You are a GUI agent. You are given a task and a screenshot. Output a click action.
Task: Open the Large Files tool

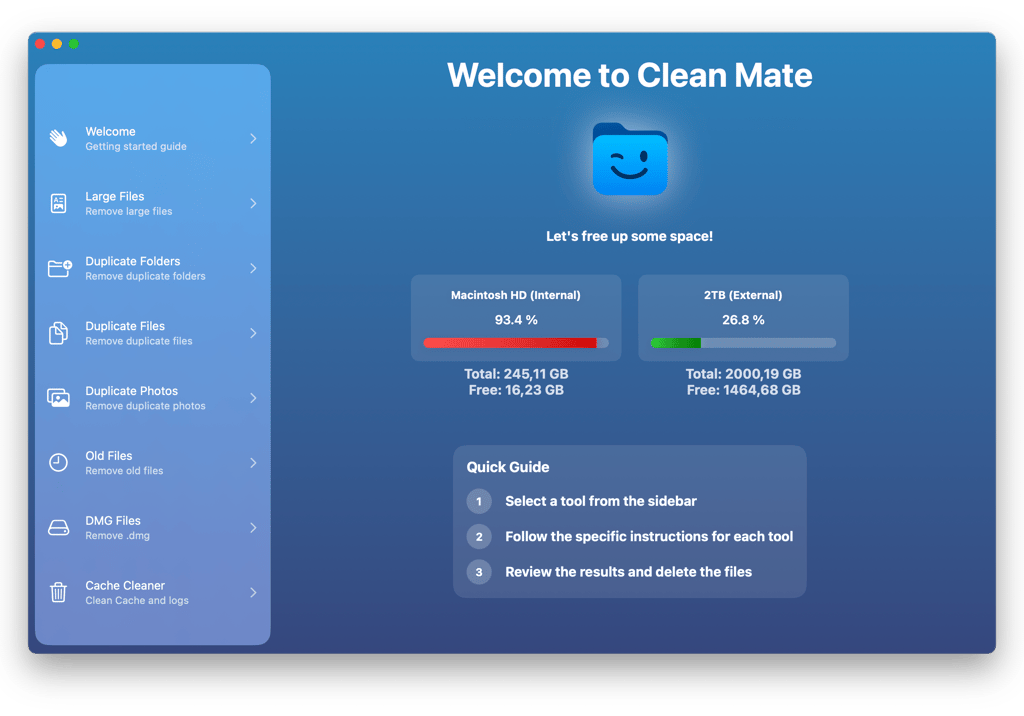[x=153, y=203]
